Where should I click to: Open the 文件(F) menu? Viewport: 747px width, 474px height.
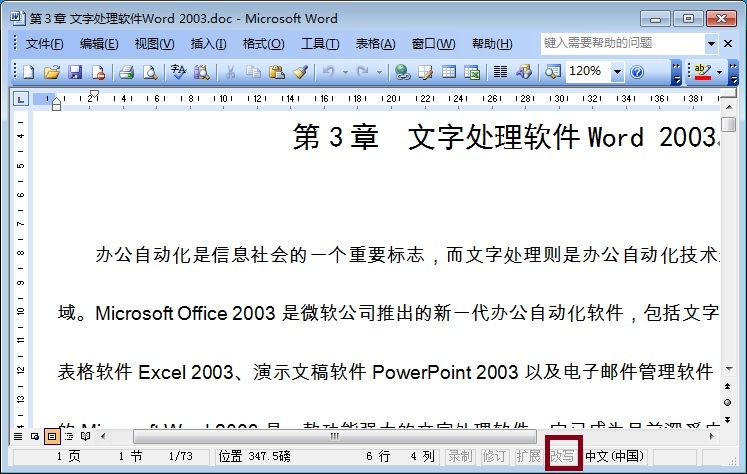[44, 44]
